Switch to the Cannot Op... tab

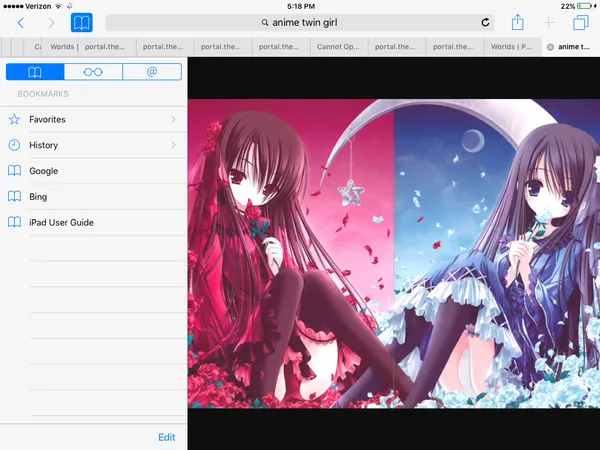coord(339,47)
